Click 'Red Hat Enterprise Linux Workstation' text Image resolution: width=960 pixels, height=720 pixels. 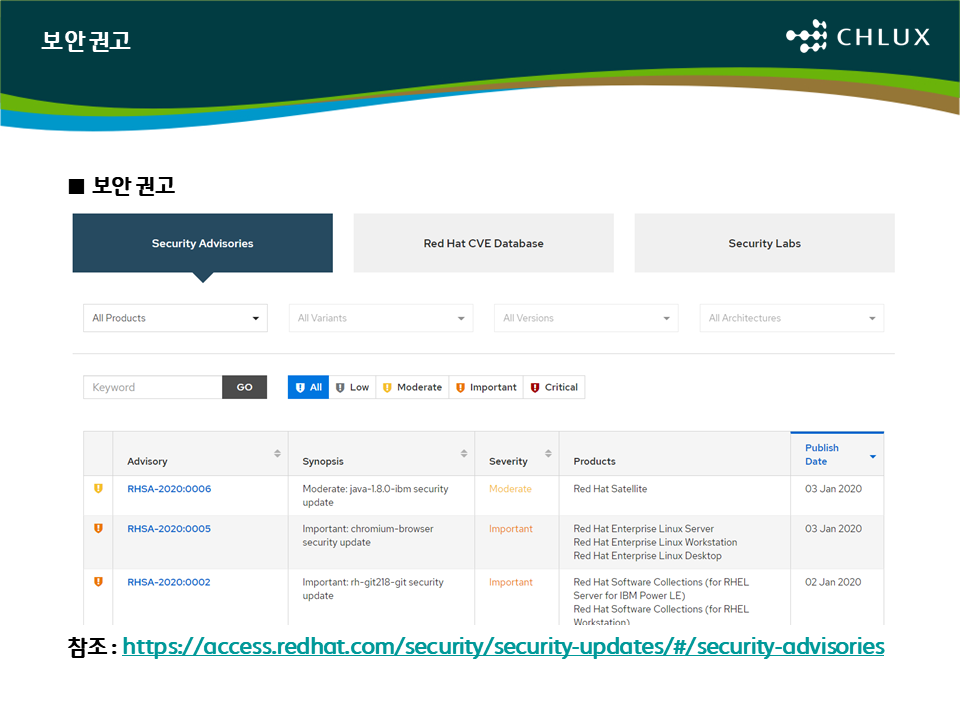coord(655,542)
